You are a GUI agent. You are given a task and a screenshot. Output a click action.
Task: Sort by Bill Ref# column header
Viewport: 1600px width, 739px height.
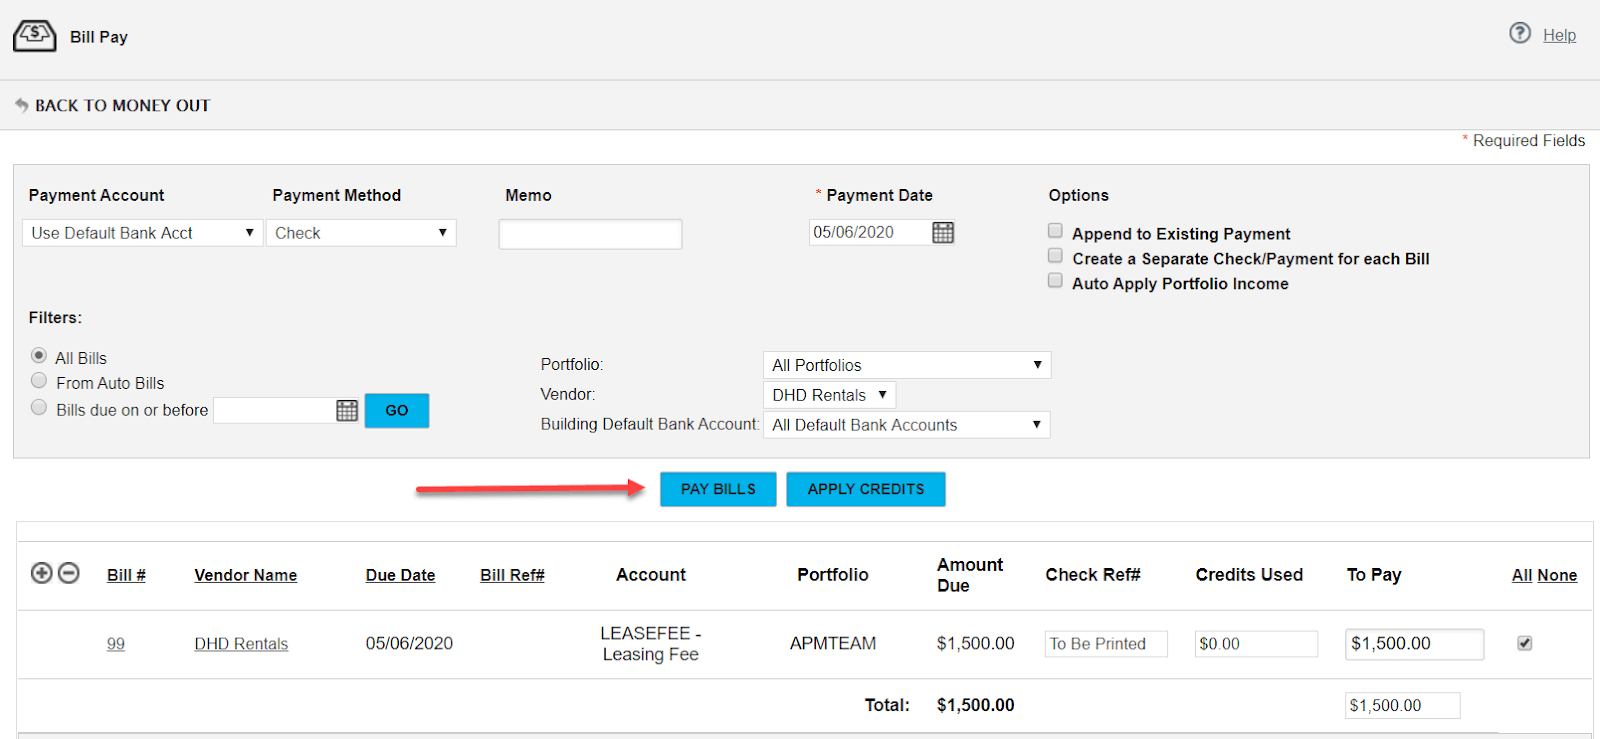(512, 575)
